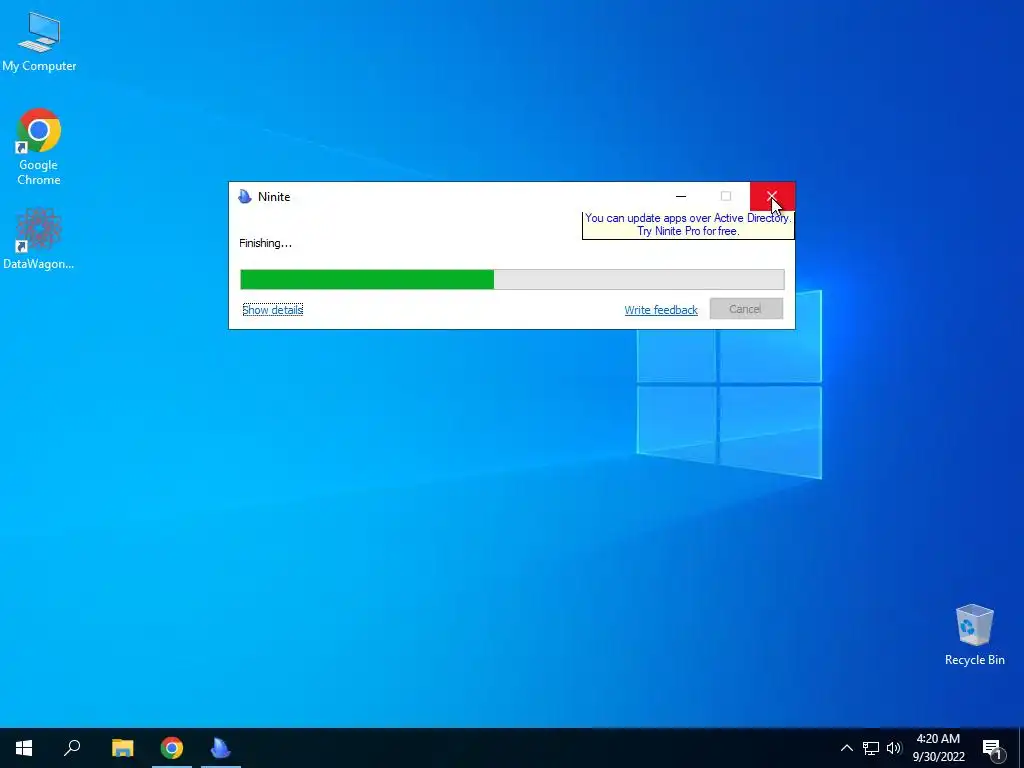
Task: Click the green installation progress bar
Action: [512, 280]
